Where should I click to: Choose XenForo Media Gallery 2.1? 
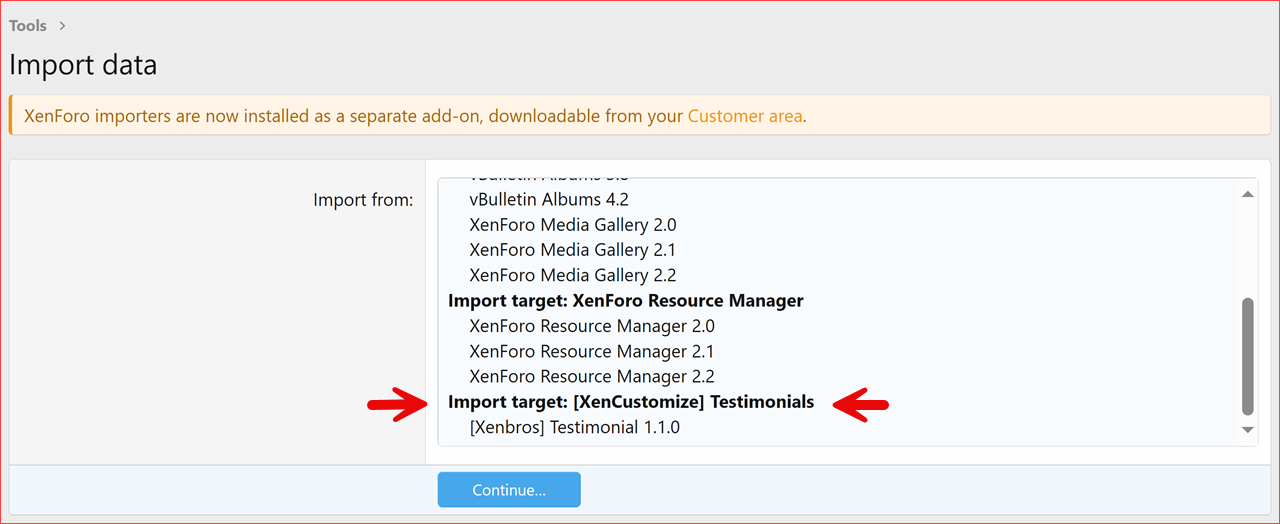pyautogui.click(x=572, y=250)
